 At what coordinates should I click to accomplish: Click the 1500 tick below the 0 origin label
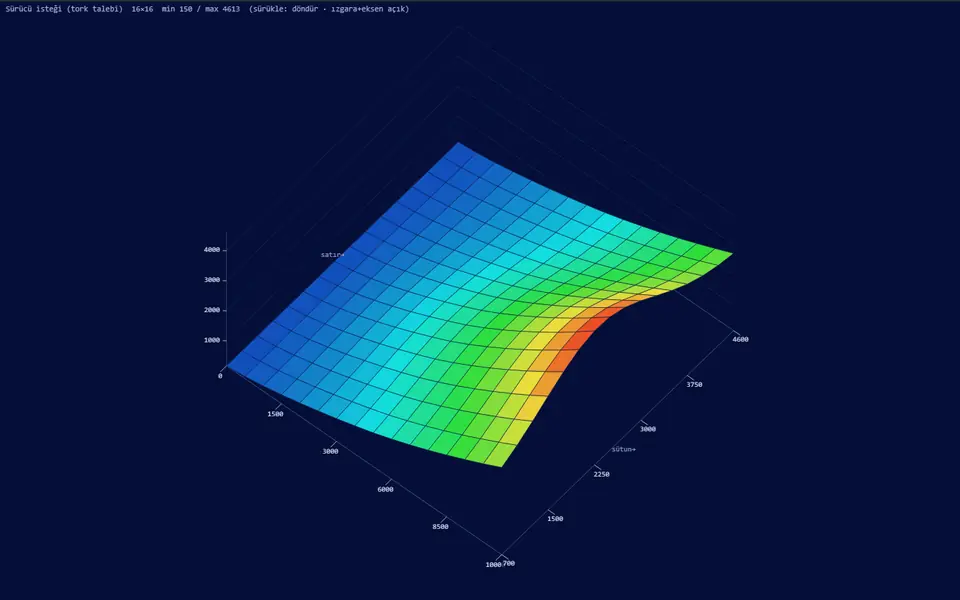coord(276,414)
